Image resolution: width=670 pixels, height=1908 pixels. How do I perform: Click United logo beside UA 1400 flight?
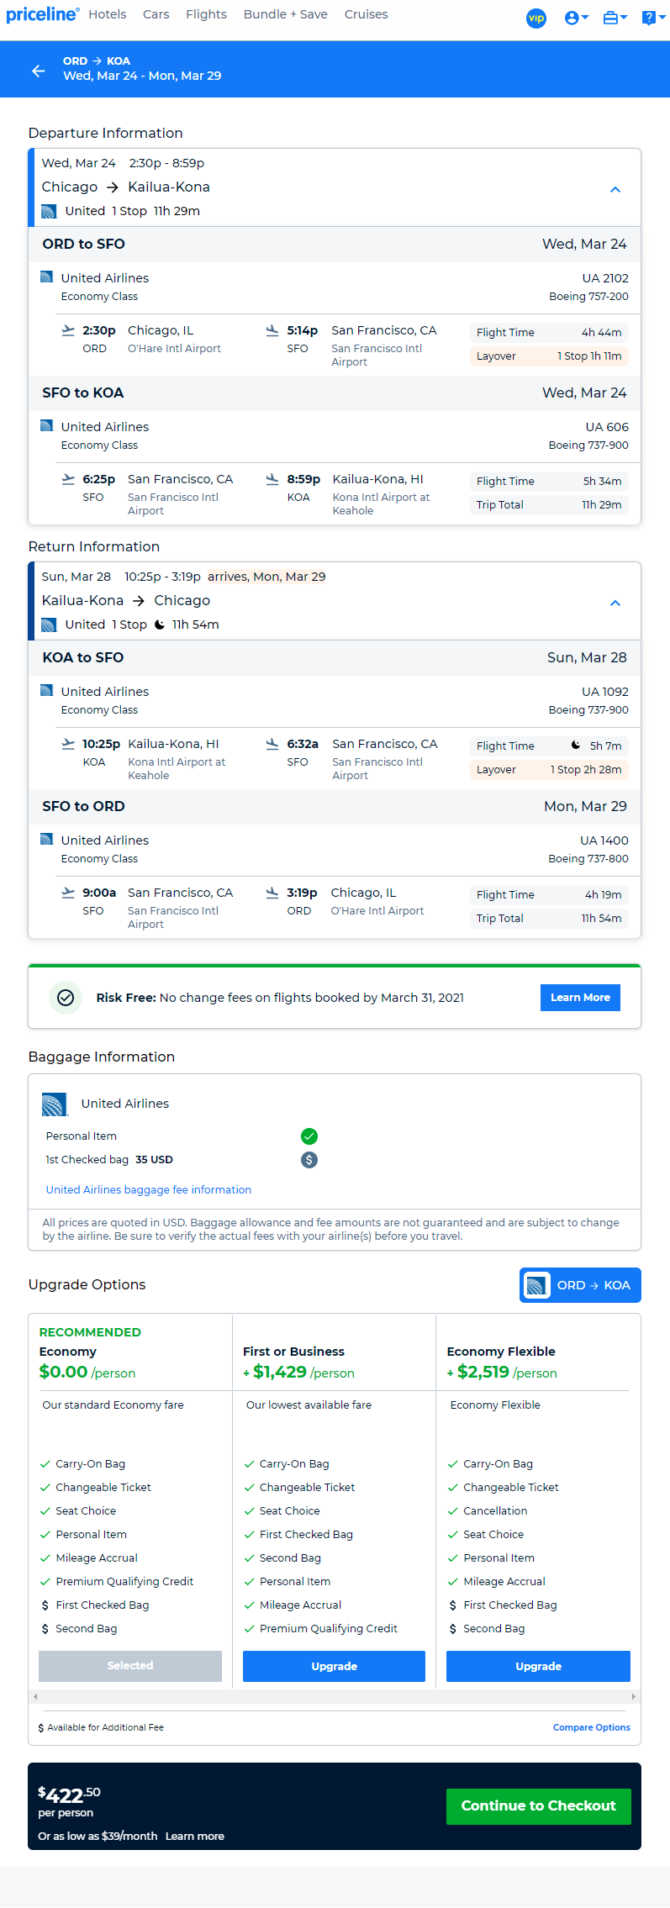coord(46,840)
